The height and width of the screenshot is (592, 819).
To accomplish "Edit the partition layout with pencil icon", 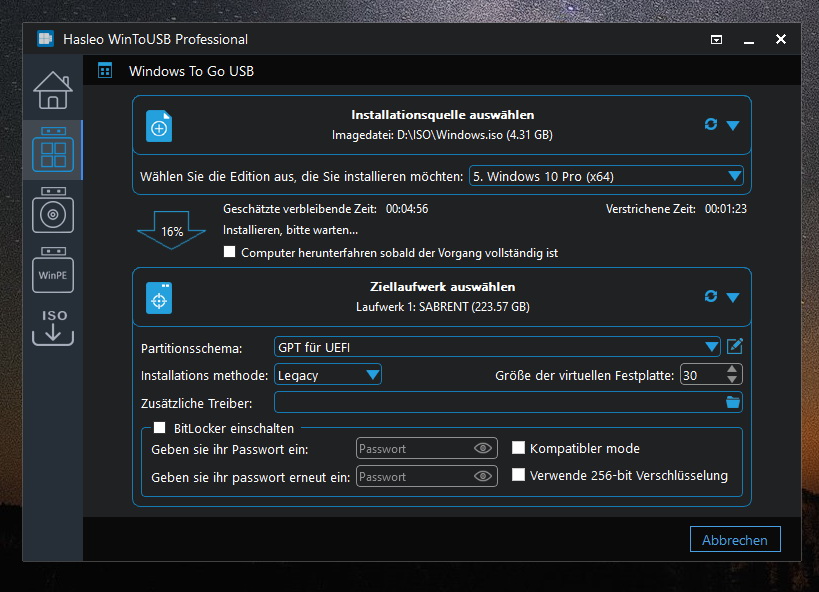I will [x=734, y=346].
